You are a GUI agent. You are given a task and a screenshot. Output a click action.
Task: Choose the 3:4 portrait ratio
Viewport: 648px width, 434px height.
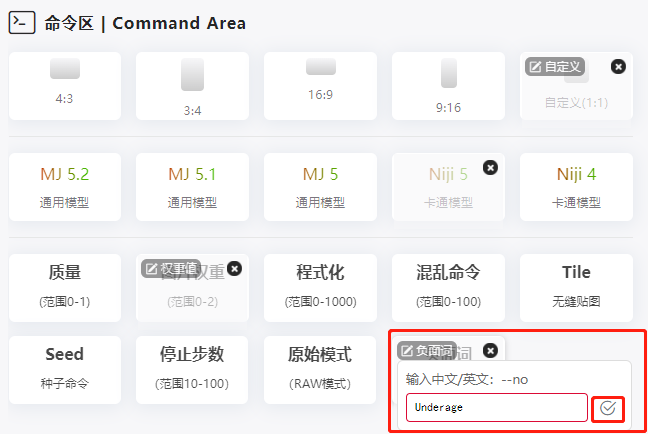pos(192,85)
